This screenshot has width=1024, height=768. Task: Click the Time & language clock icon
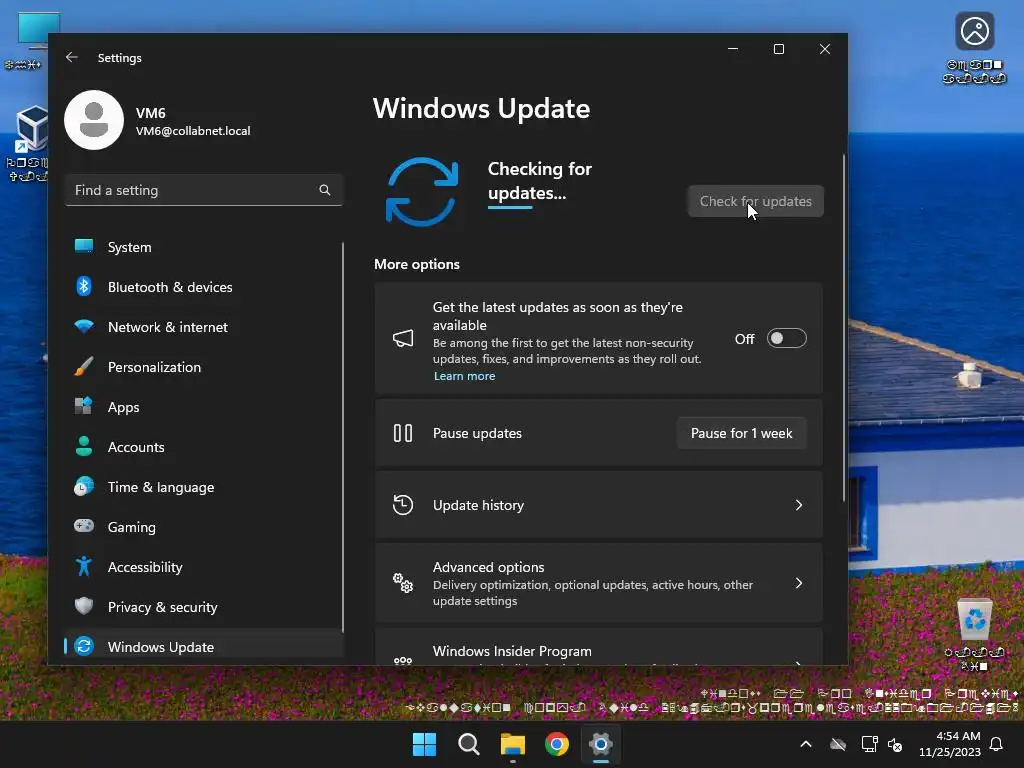pos(84,487)
